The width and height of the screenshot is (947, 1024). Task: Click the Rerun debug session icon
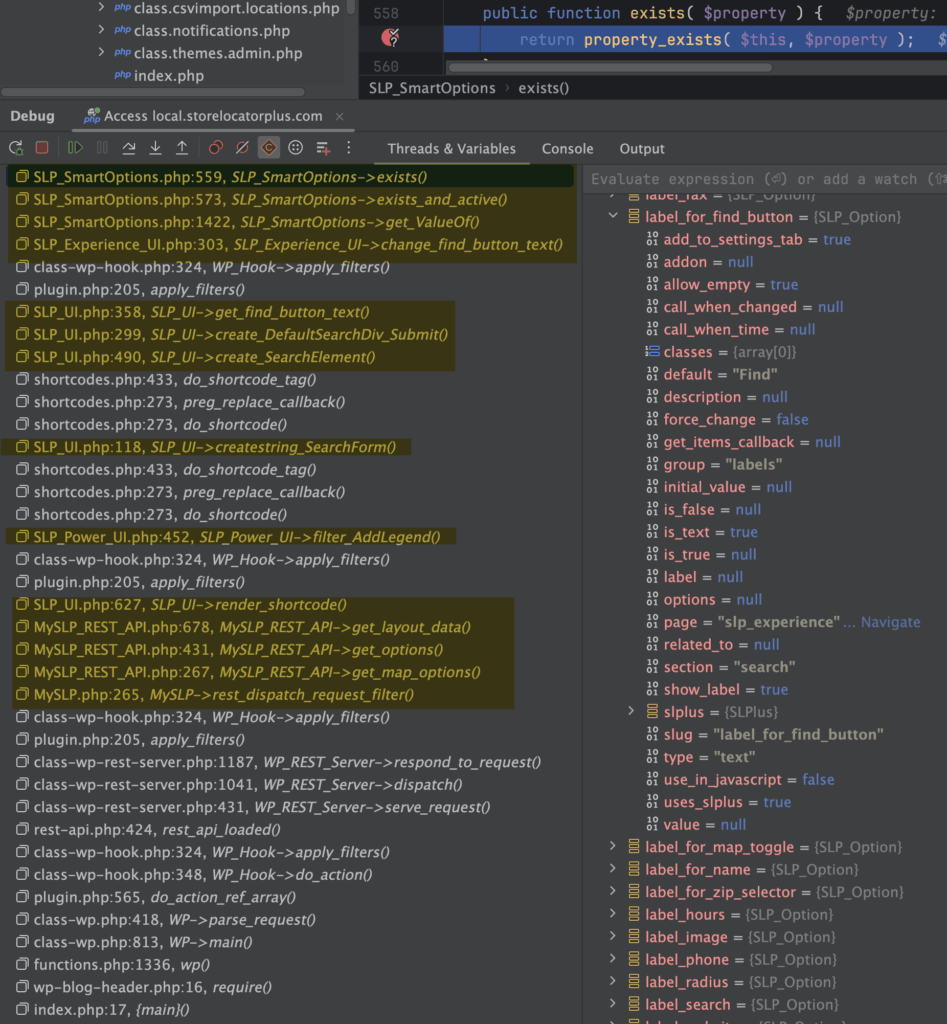click(16, 148)
